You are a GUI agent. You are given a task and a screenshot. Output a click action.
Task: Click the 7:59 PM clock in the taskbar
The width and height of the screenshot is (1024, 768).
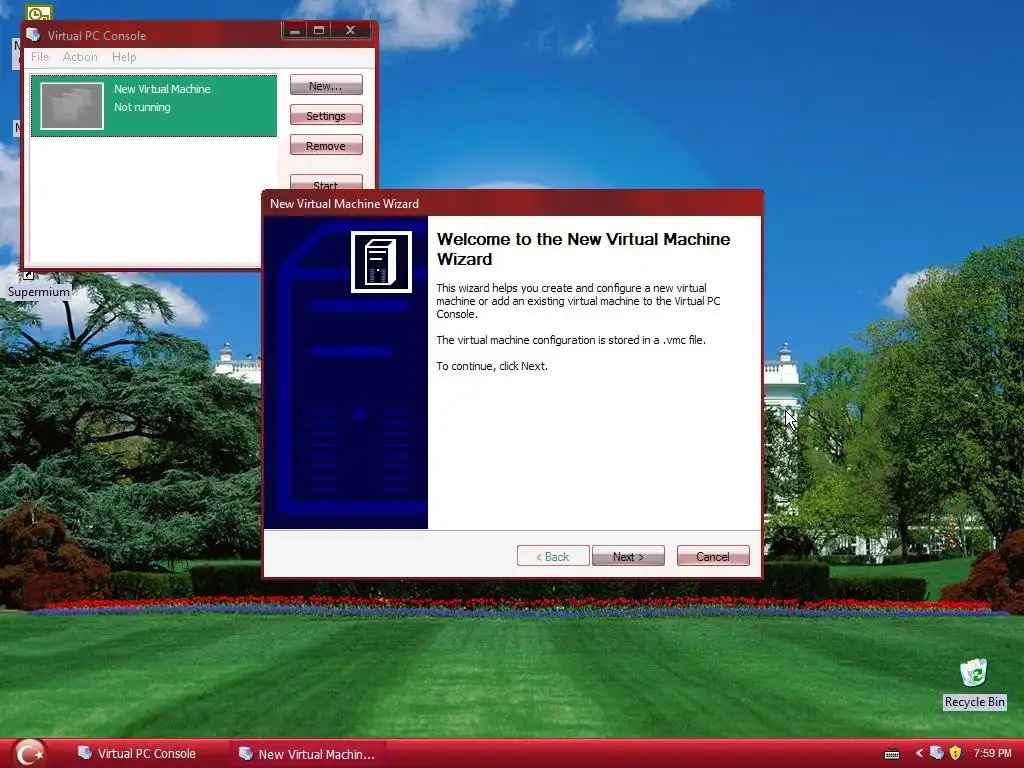tap(992, 754)
